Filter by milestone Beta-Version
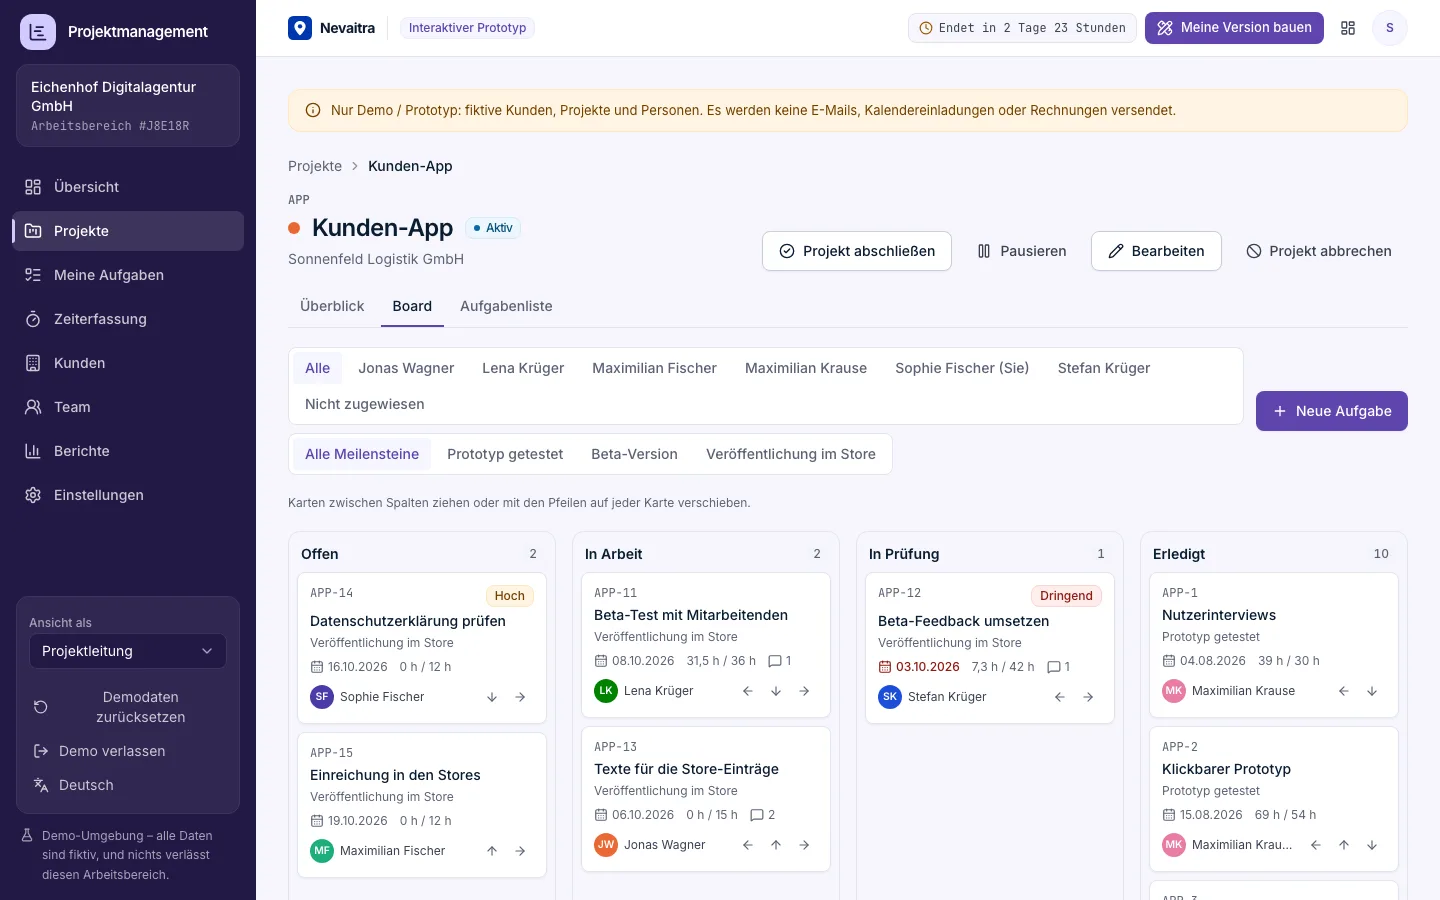 634,454
